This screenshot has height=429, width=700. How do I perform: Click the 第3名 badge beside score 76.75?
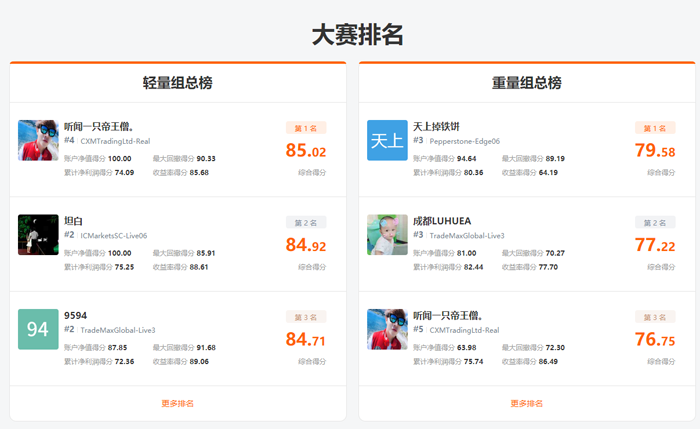click(x=655, y=317)
